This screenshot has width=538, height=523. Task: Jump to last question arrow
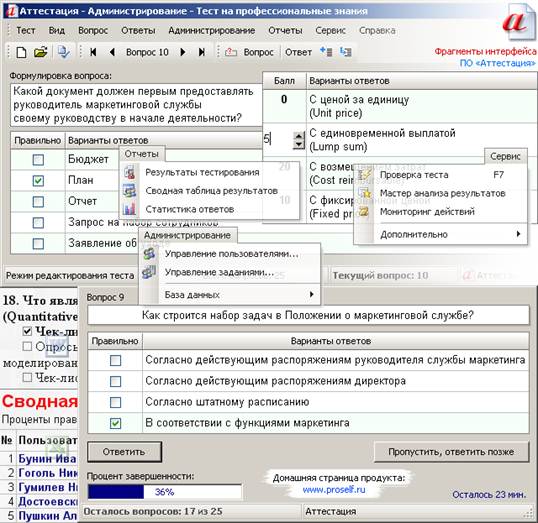coord(202,52)
